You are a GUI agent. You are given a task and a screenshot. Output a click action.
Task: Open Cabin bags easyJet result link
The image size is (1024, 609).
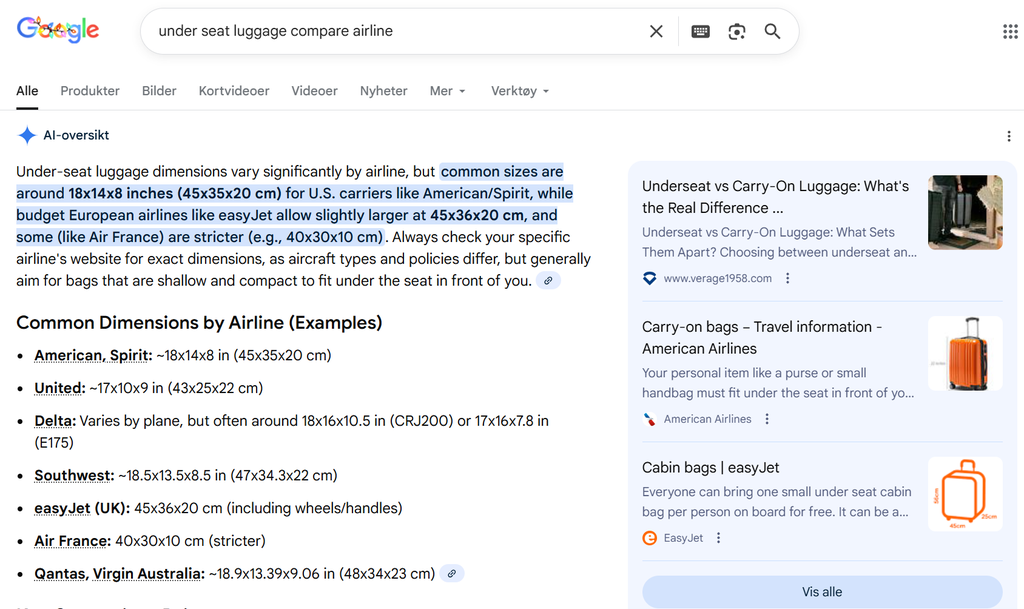[x=710, y=467]
